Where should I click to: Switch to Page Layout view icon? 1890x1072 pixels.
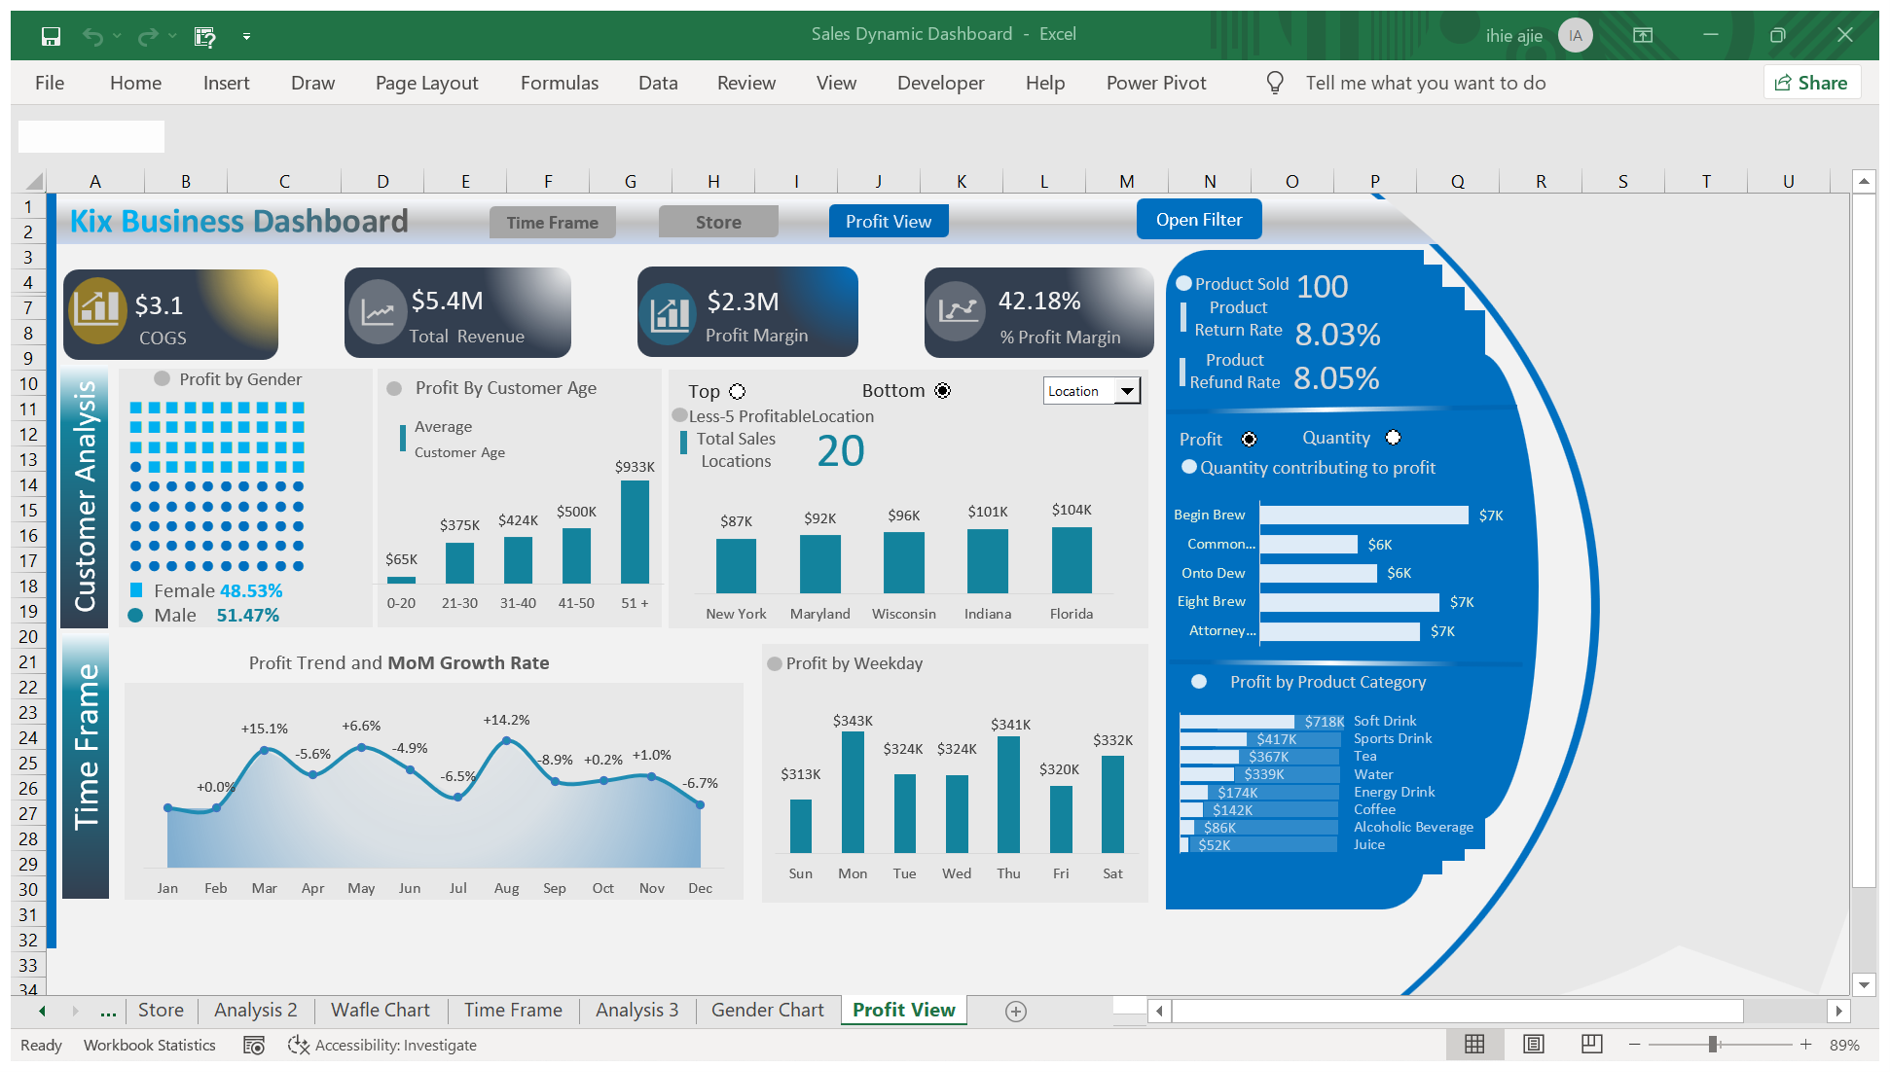1533,1044
